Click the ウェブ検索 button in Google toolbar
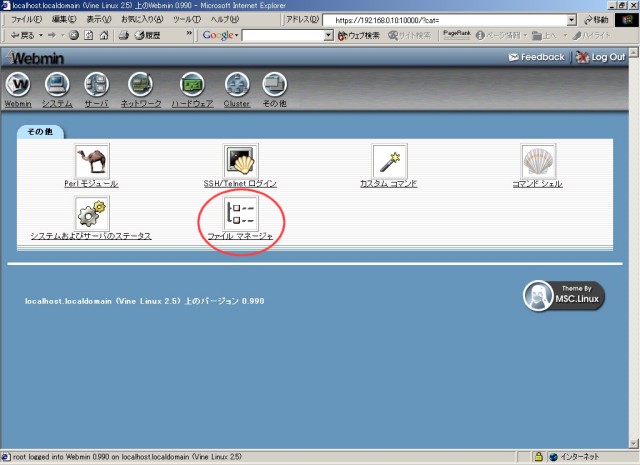This screenshot has height=465, width=640. click(358, 35)
